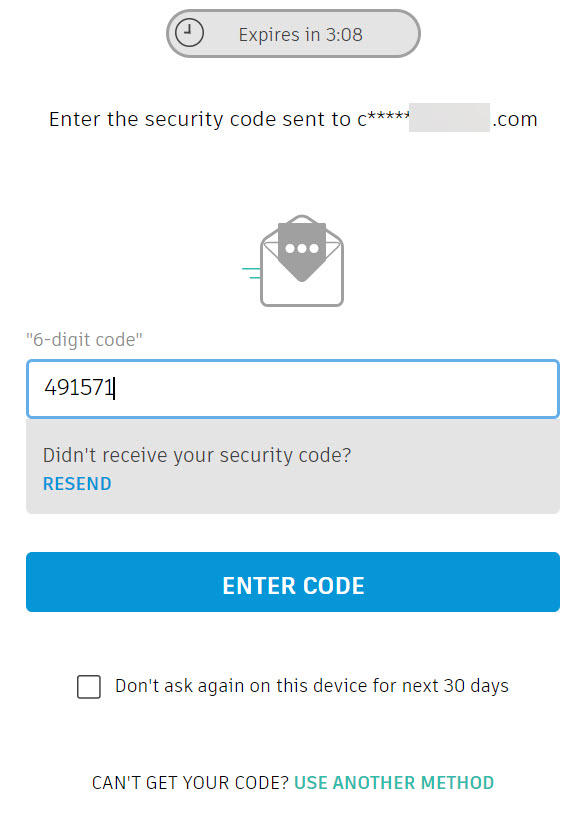Click "CAN'T GET YOUR CODE?" text
This screenshot has width=584, height=814.
(x=190, y=782)
